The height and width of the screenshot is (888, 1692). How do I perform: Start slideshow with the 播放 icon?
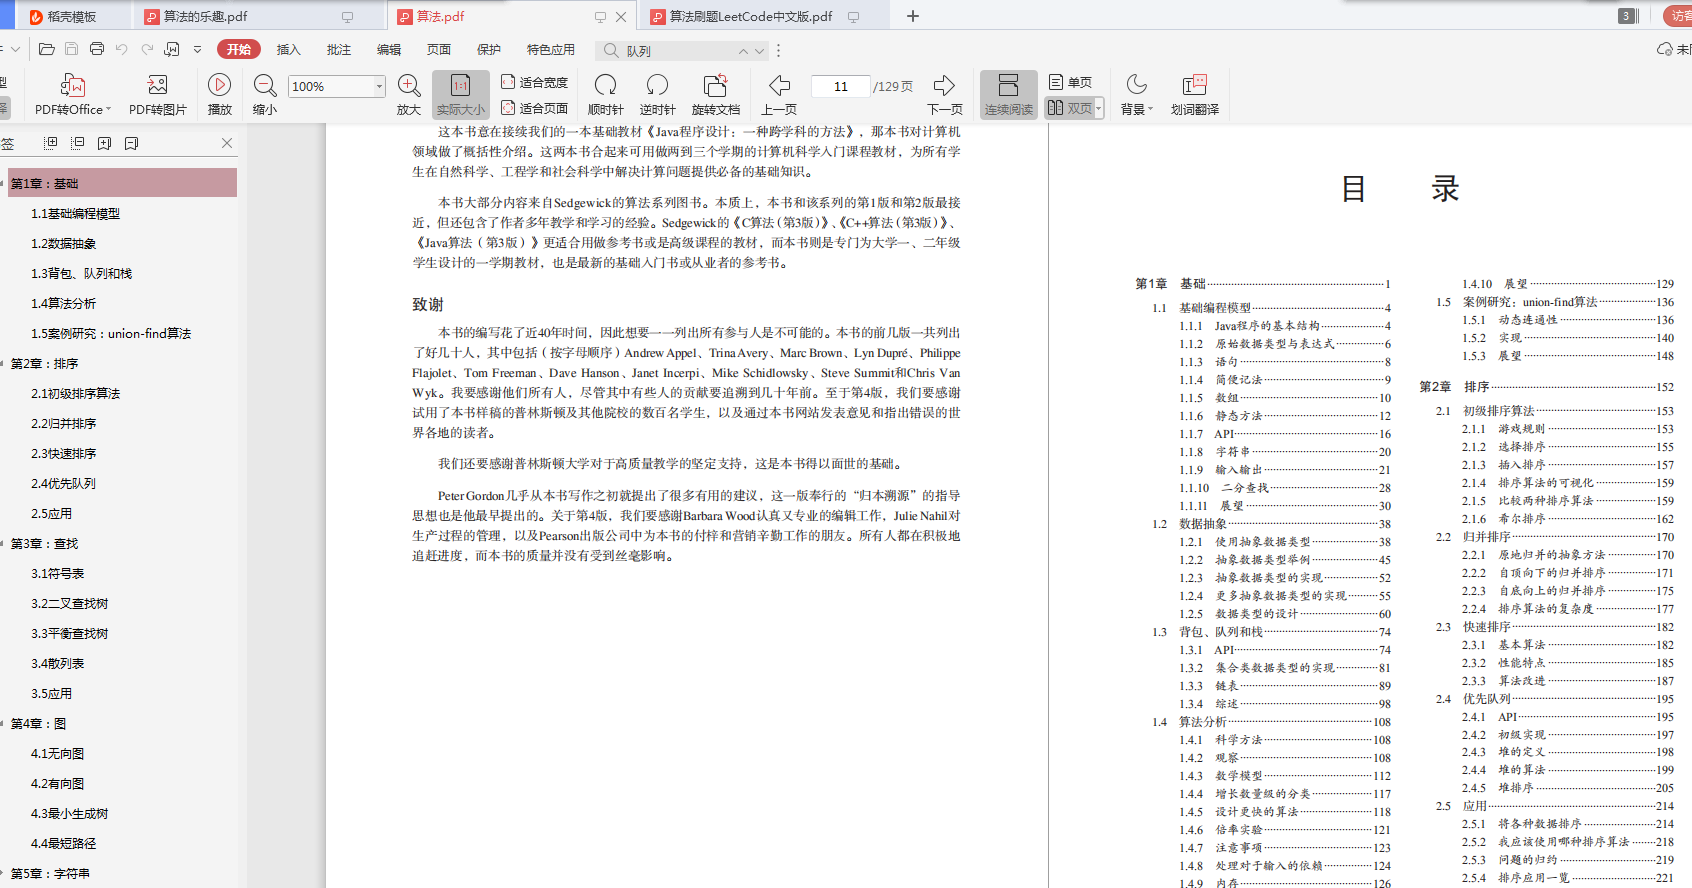(x=220, y=85)
